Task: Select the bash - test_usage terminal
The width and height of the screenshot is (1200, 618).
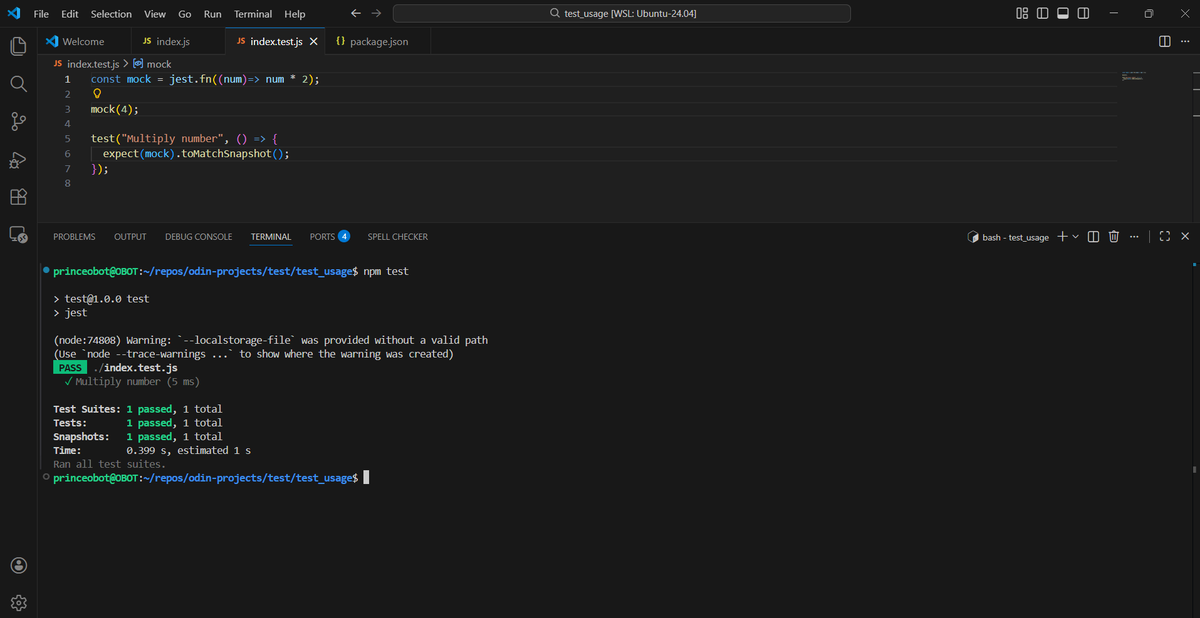Action: pos(1009,237)
